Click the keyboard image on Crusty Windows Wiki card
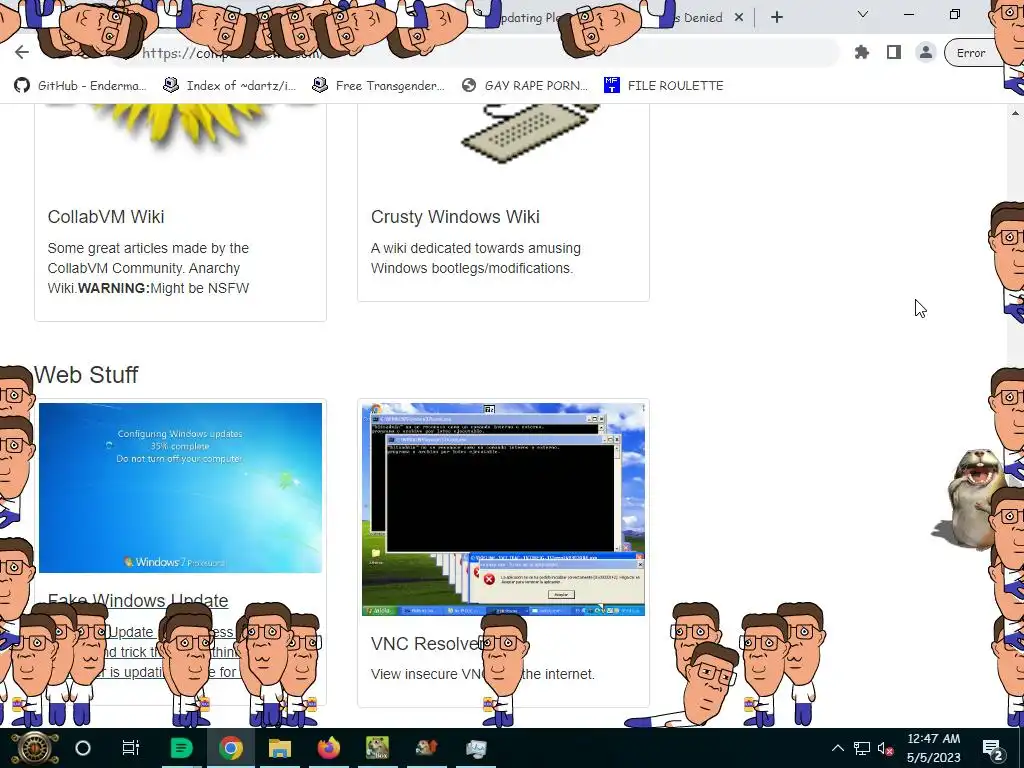The height and width of the screenshot is (768, 1024). (529, 134)
